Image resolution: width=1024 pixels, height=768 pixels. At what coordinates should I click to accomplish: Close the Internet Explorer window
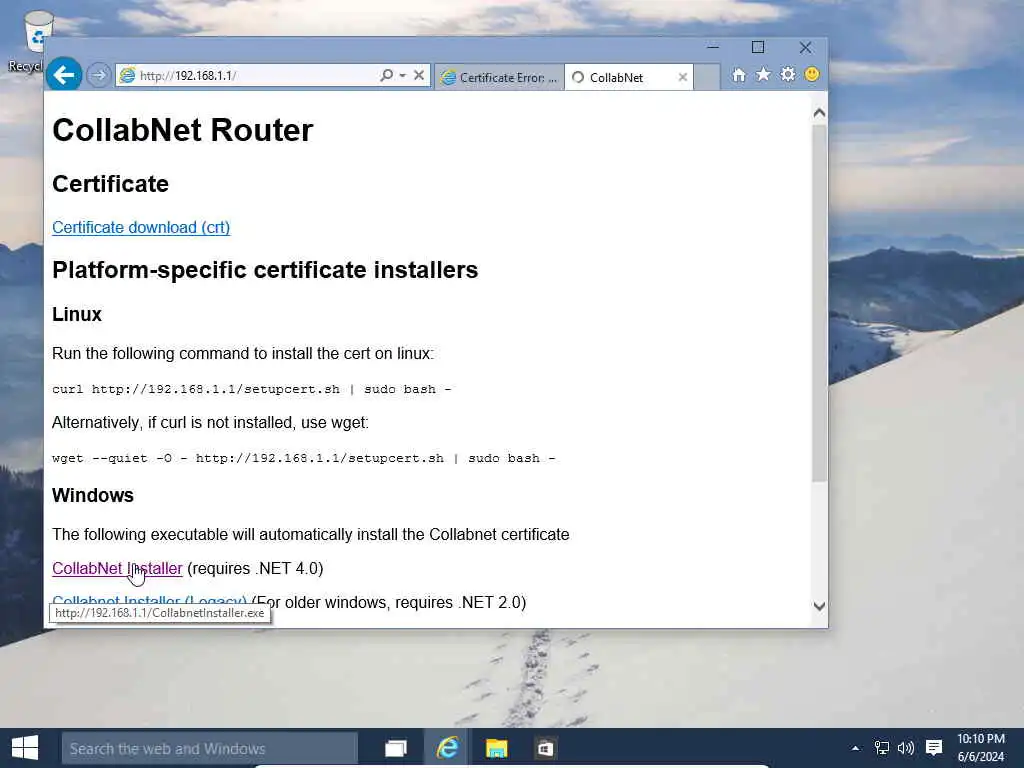click(x=805, y=47)
